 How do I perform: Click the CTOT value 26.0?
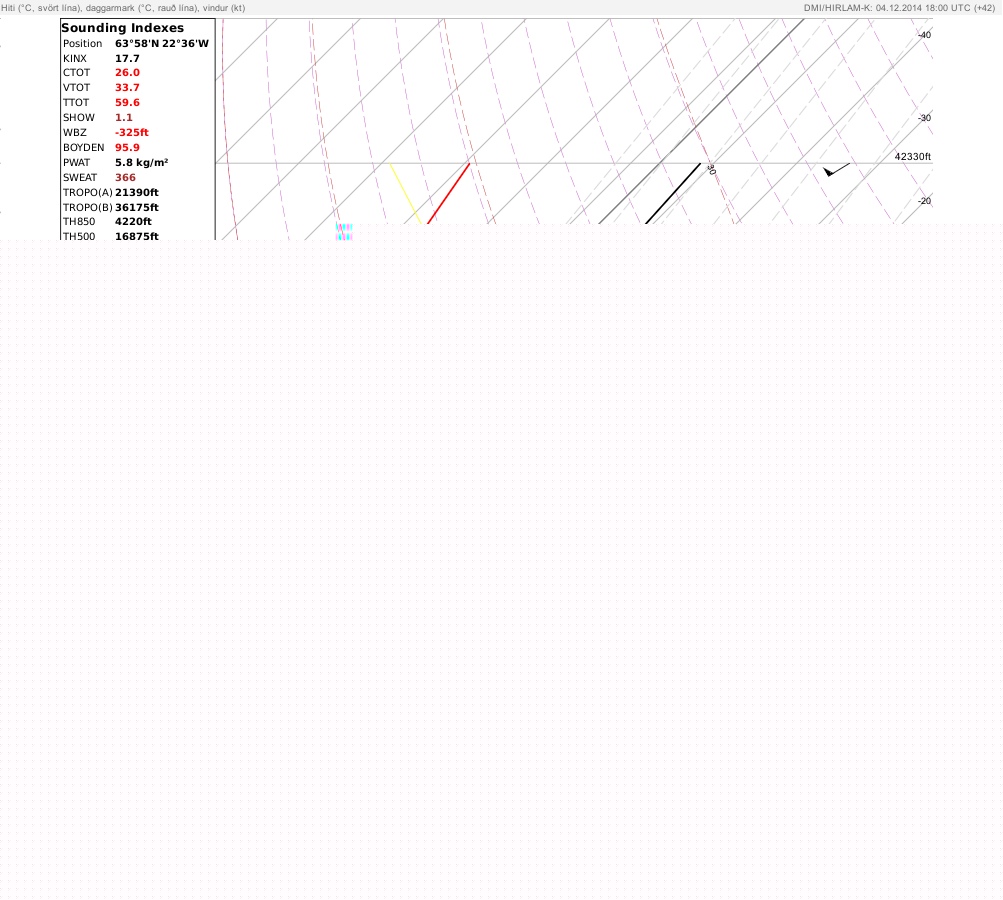(x=127, y=73)
